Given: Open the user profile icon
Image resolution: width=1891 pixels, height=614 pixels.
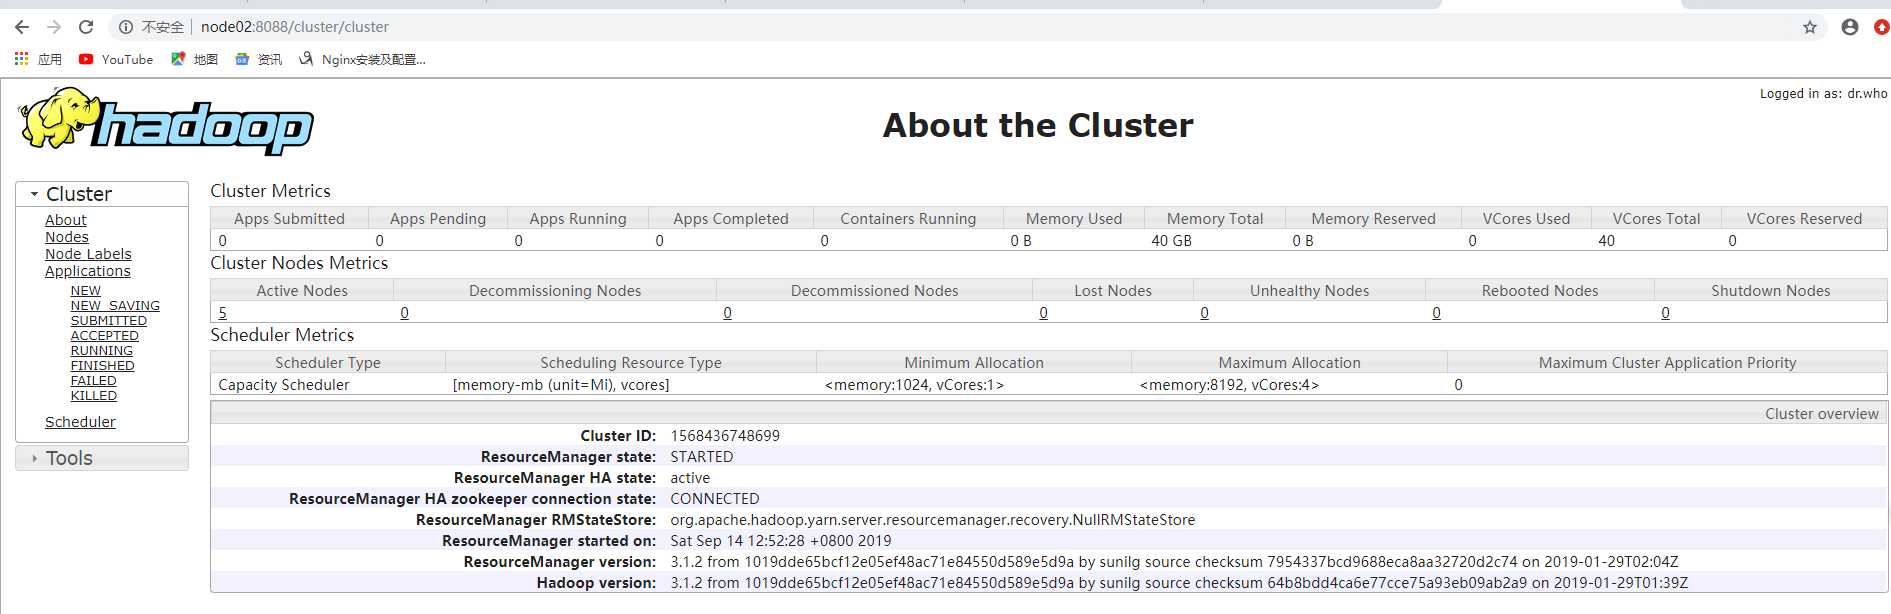Looking at the screenshot, I should click(1850, 27).
